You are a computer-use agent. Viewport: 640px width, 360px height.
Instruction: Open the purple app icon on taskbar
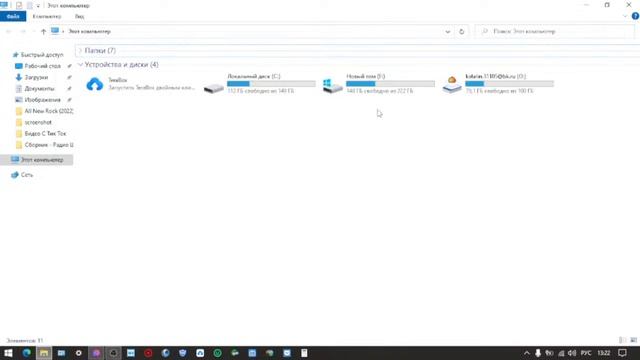96,353
